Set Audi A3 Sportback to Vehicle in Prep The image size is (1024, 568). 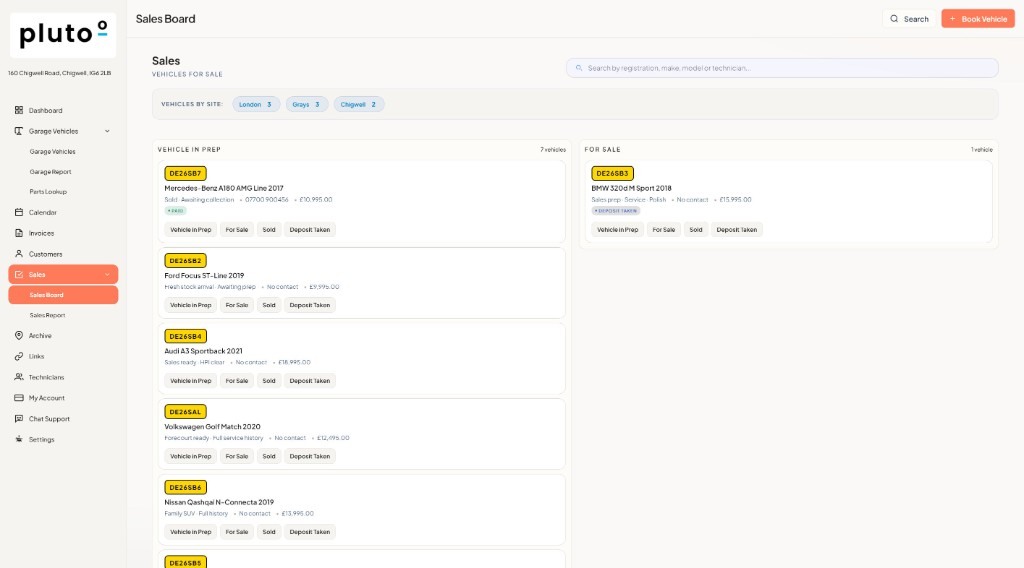coord(191,381)
